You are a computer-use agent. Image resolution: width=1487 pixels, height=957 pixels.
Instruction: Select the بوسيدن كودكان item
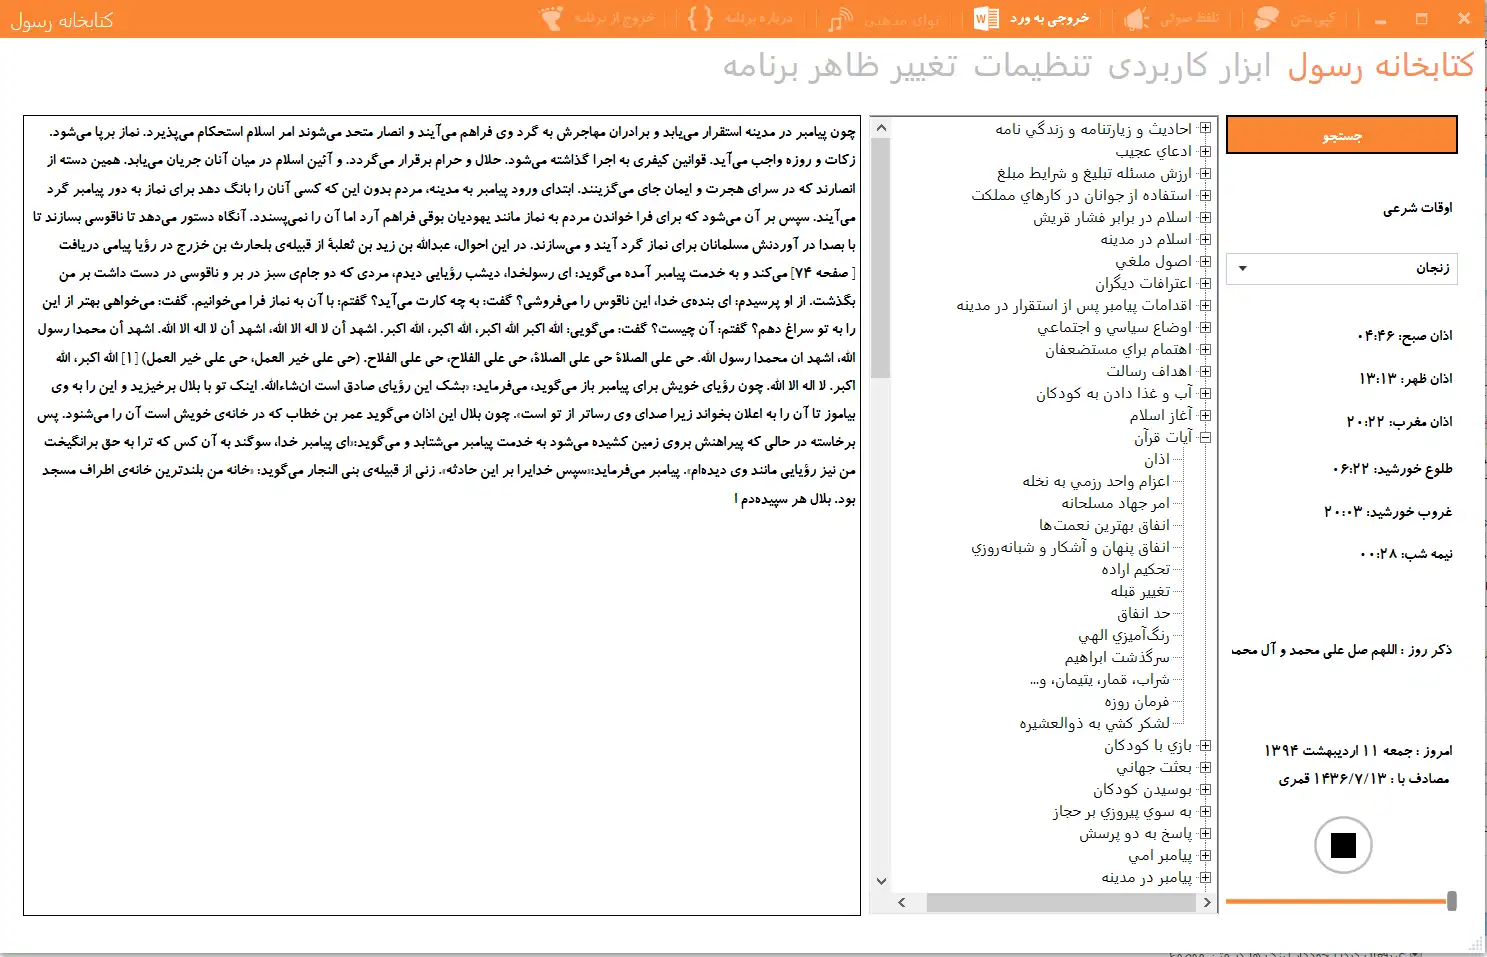tap(1142, 789)
